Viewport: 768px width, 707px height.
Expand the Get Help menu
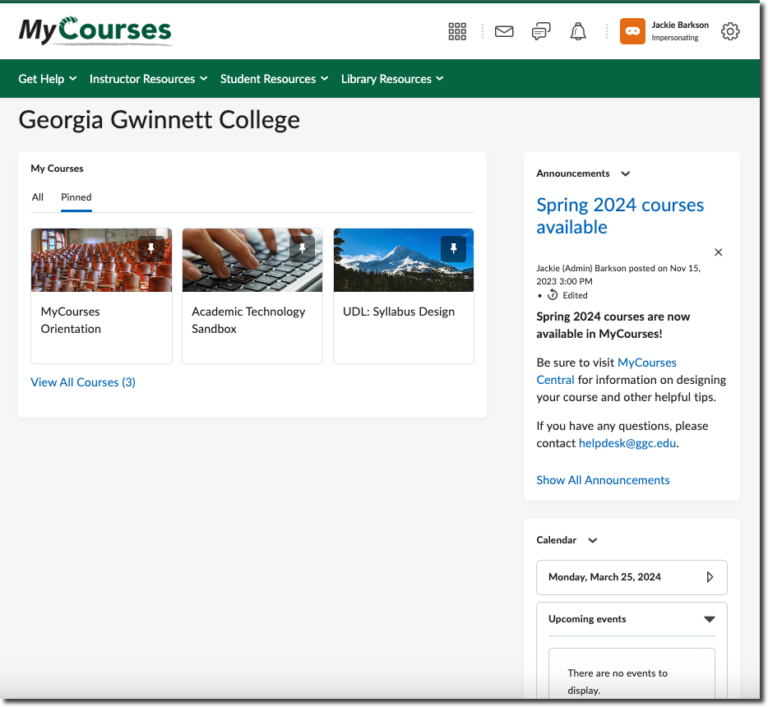point(47,79)
